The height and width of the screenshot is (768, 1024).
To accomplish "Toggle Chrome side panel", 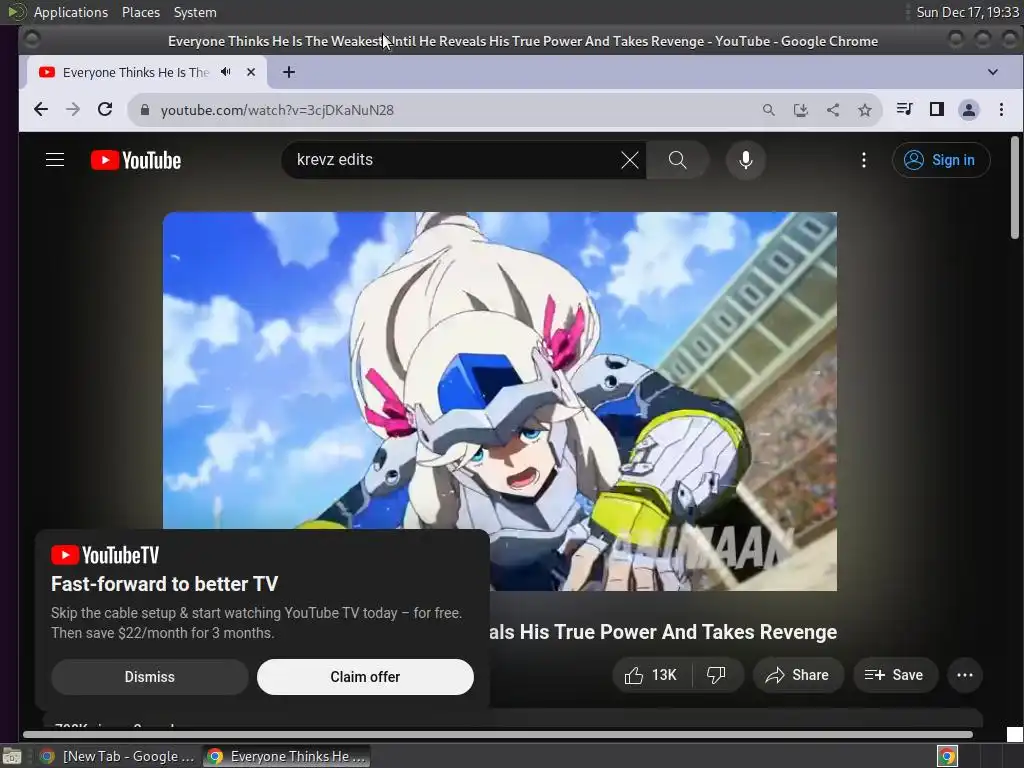I will [936, 109].
